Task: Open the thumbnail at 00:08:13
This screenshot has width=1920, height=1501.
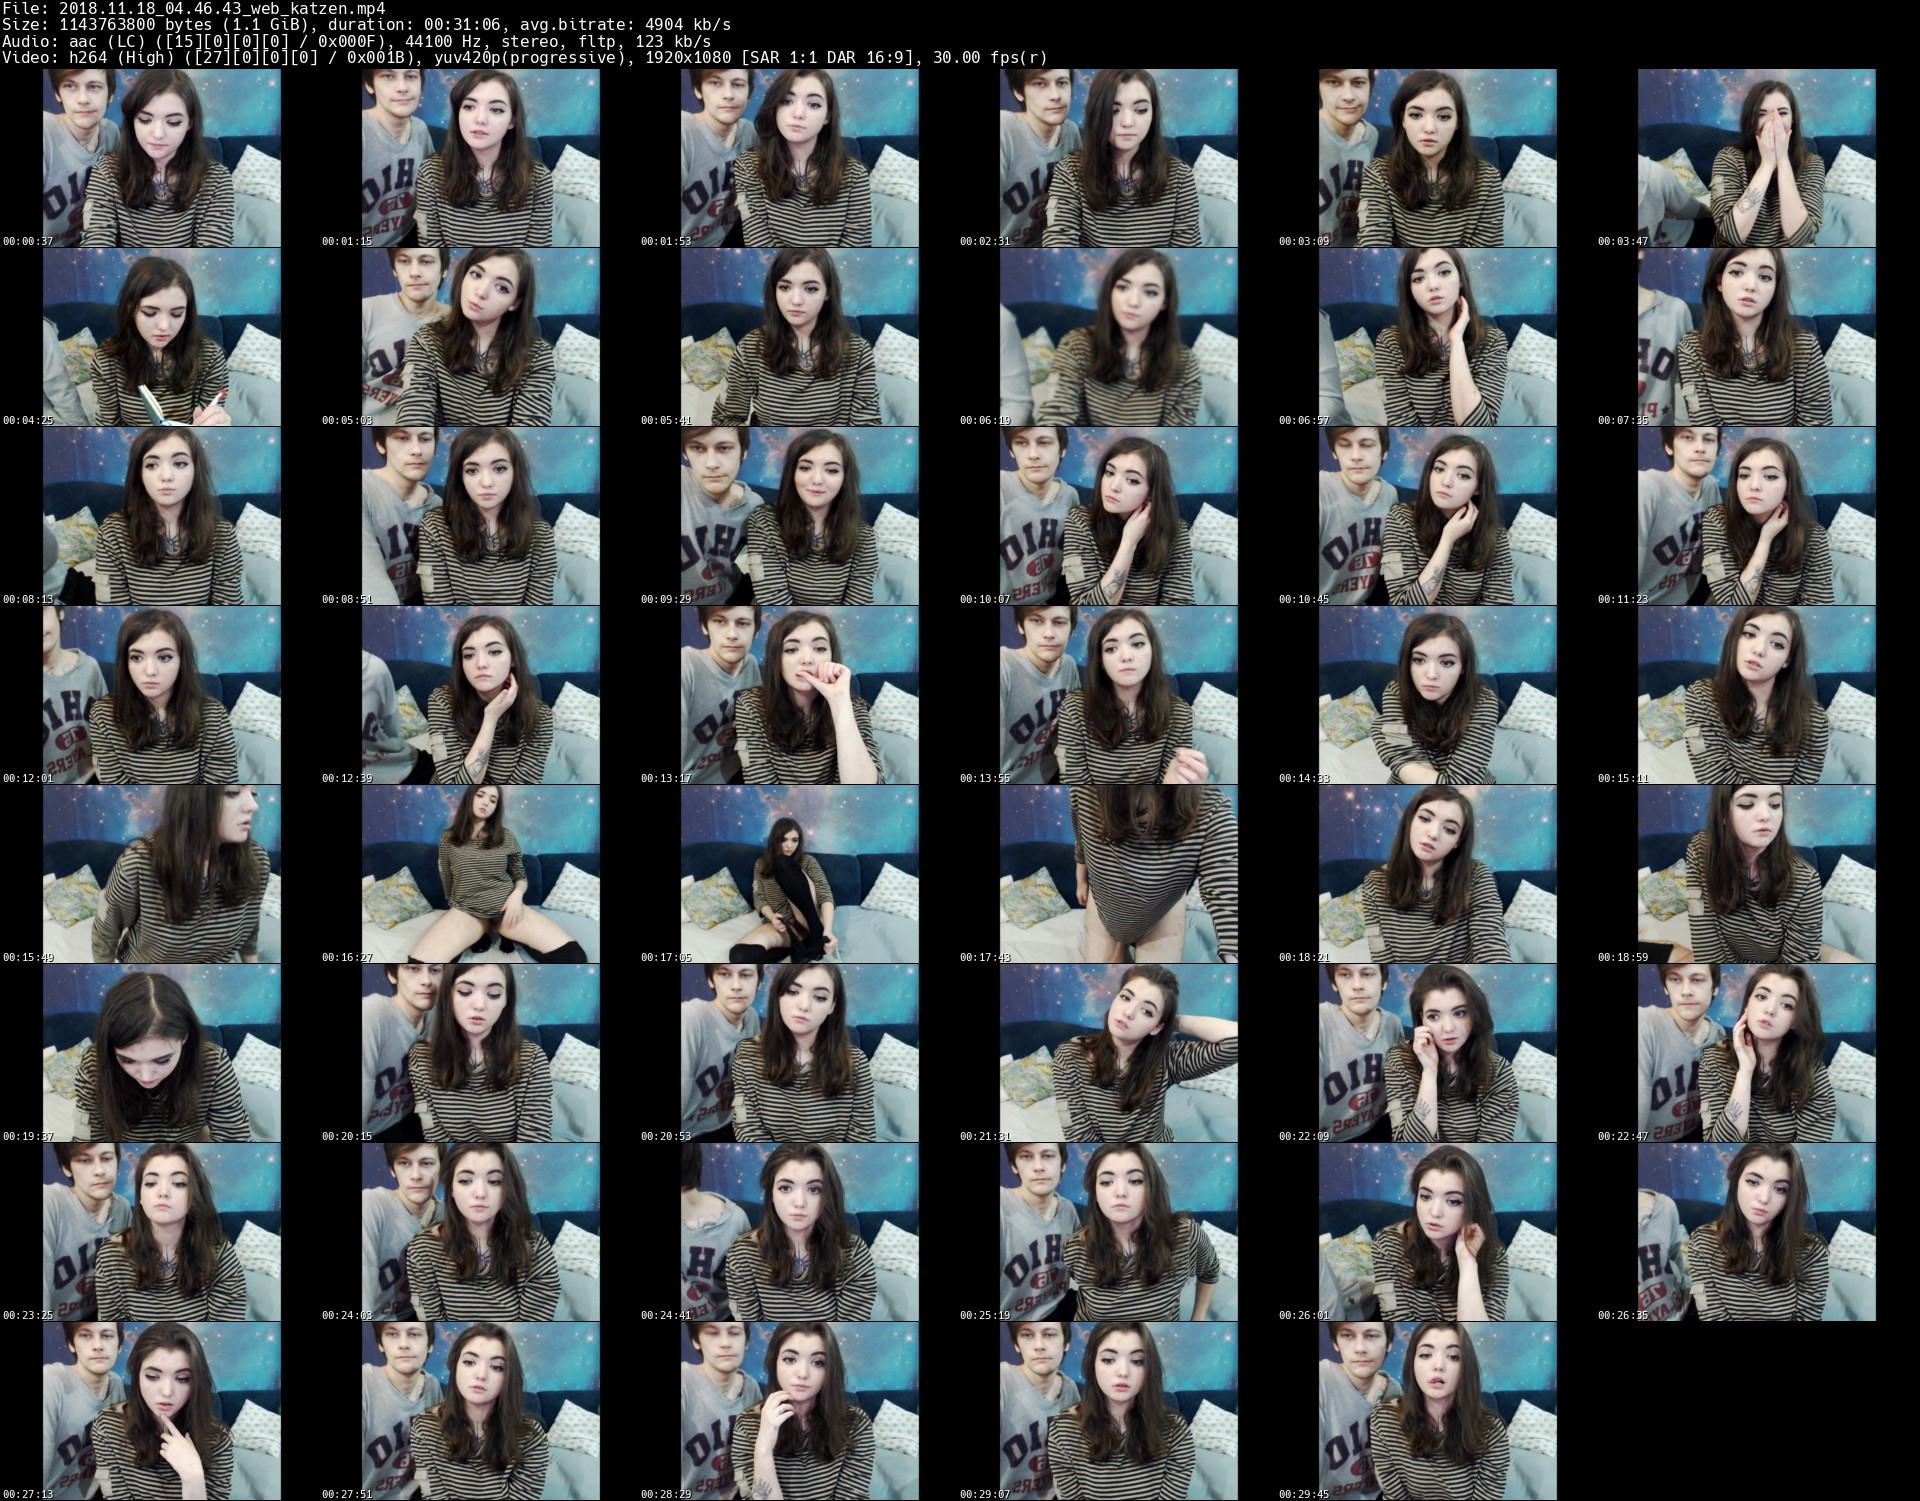Action: (x=162, y=516)
